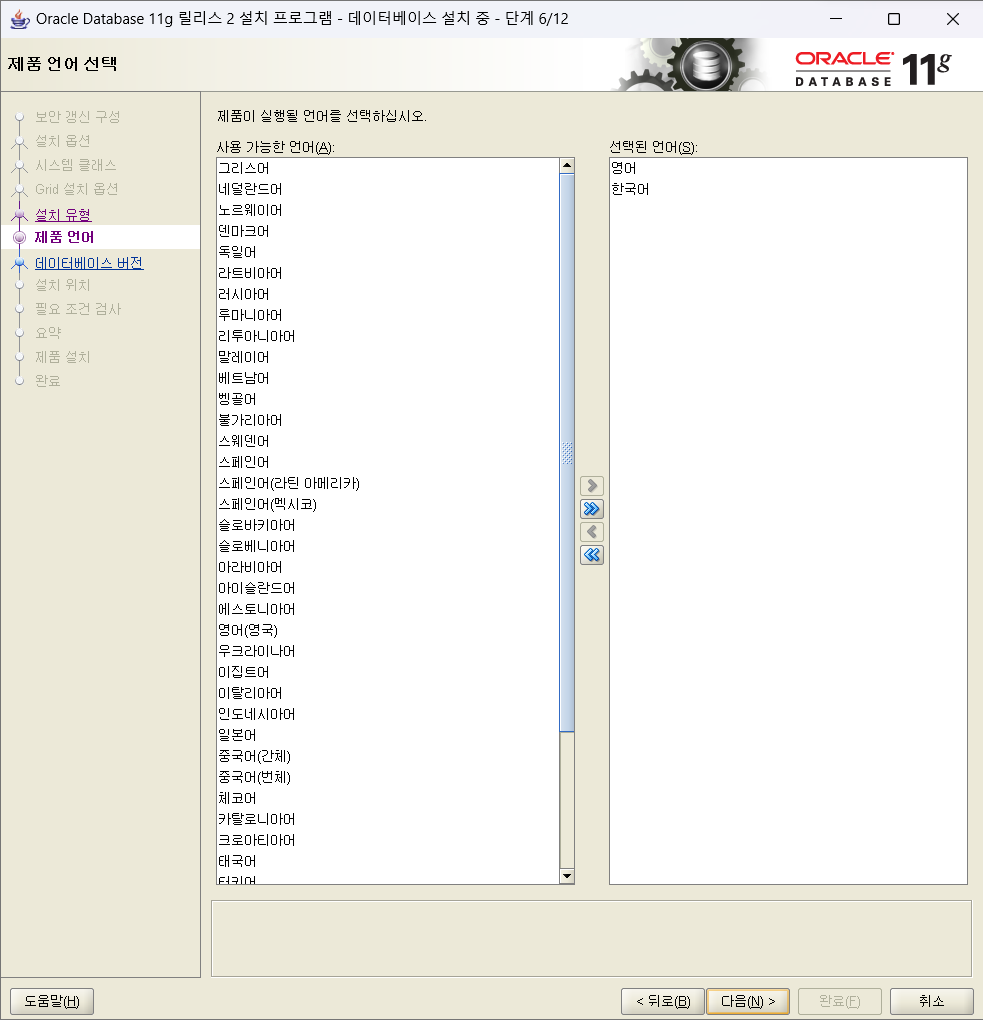Click the scroll-up arrow of the available languages list
Image resolution: width=983 pixels, height=1020 pixels.
[567, 165]
